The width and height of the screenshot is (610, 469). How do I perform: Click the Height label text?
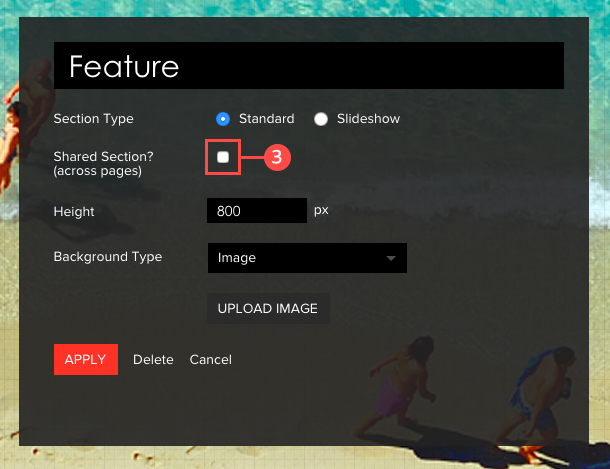coord(74,211)
